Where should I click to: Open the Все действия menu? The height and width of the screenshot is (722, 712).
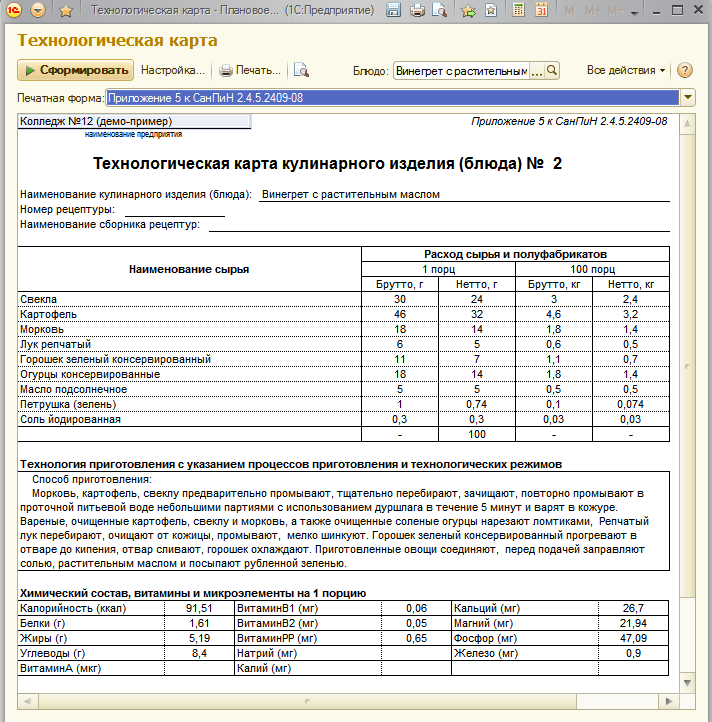click(626, 70)
